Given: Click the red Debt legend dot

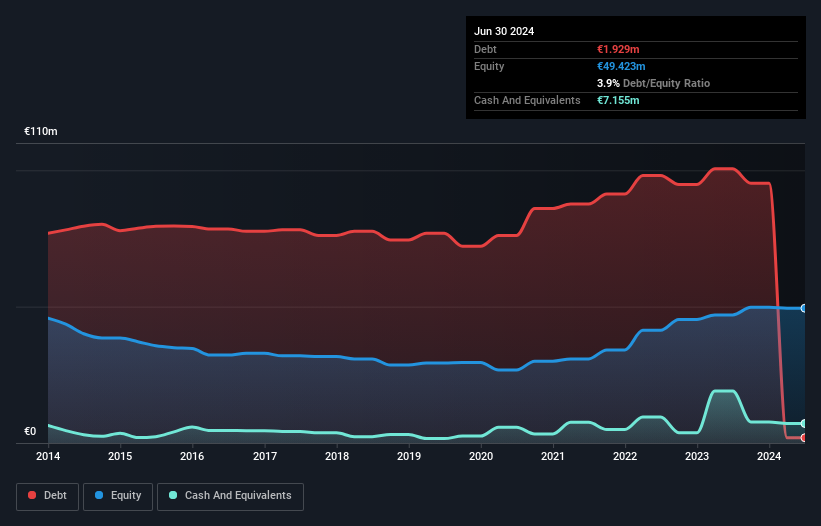Looking at the screenshot, I should pyautogui.click(x=32, y=495).
